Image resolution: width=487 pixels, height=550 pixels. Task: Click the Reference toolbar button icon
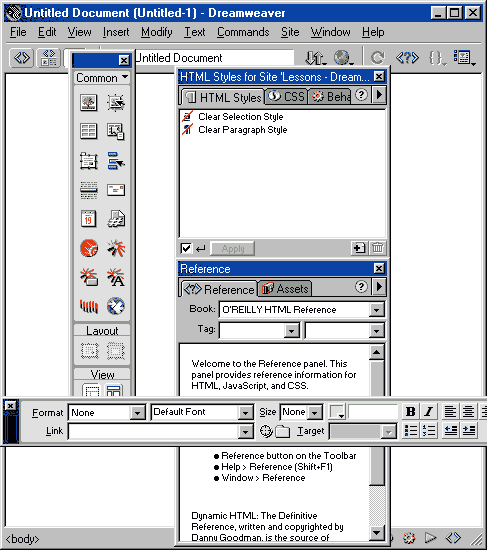point(407,58)
